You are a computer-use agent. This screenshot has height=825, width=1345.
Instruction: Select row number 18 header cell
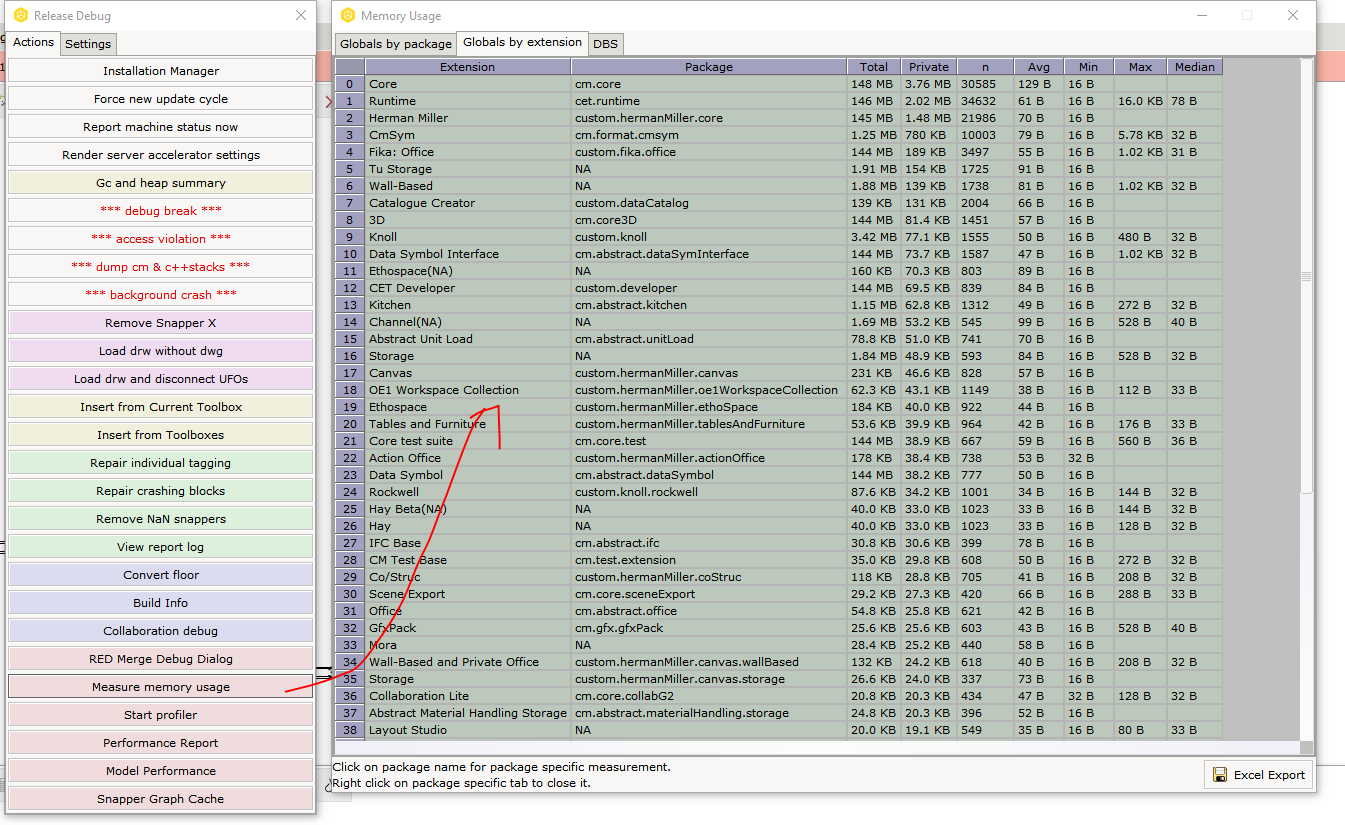pos(350,390)
